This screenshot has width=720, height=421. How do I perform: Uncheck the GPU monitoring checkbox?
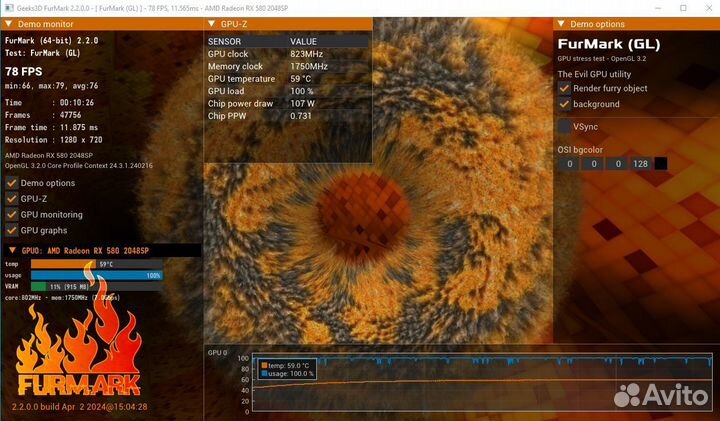[x=12, y=214]
